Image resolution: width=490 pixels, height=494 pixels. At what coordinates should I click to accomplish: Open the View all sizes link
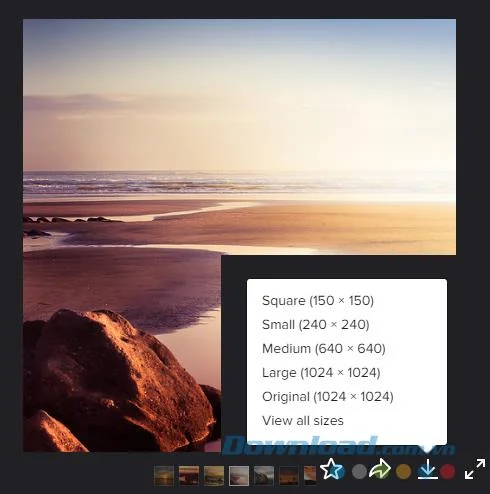[303, 421]
